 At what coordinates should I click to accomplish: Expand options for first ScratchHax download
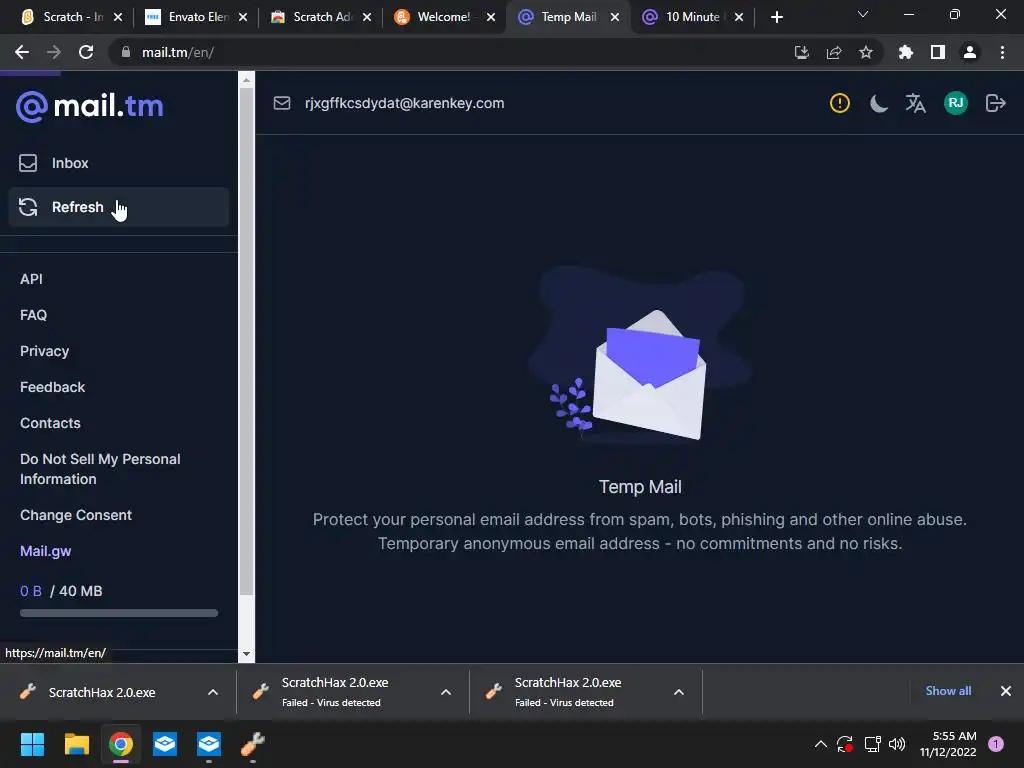[213, 692]
